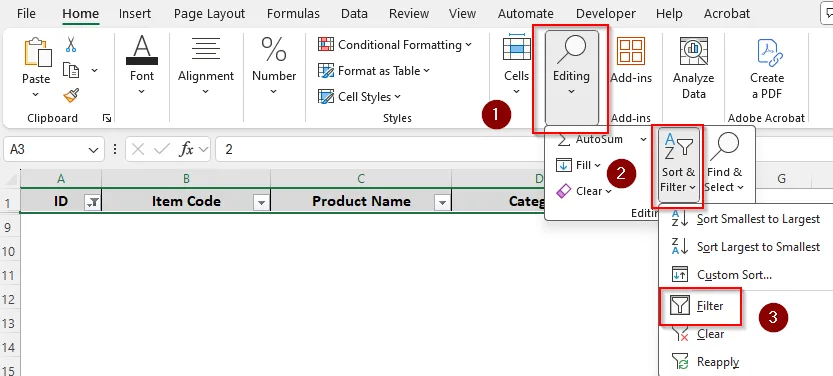Open the Name Box dropdown arrow
The image size is (833, 376).
[93, 150]
